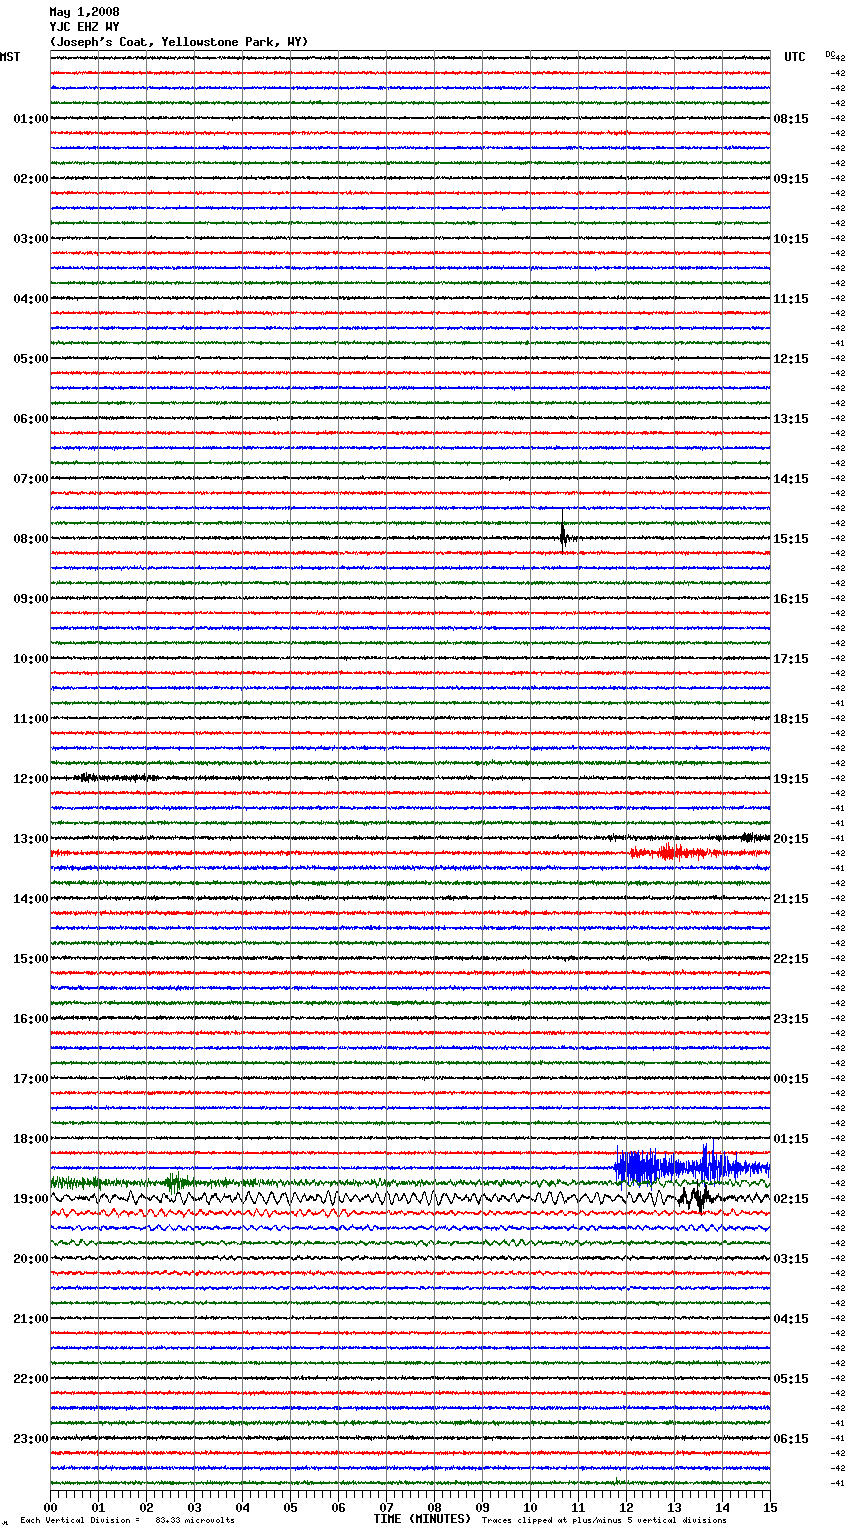Click the UTC label "00:15"
850x1534 pixels.
click(791, 1079)
